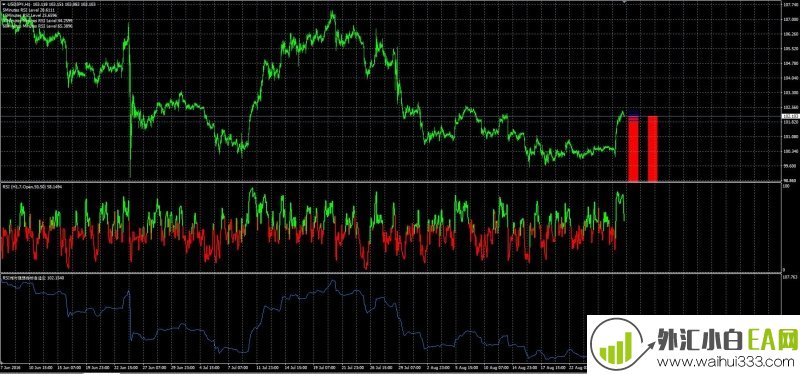The width and height of the screenshot is (800, 374).
Task: Click the blue marker atop left red bar
Action: click(633, 113)
